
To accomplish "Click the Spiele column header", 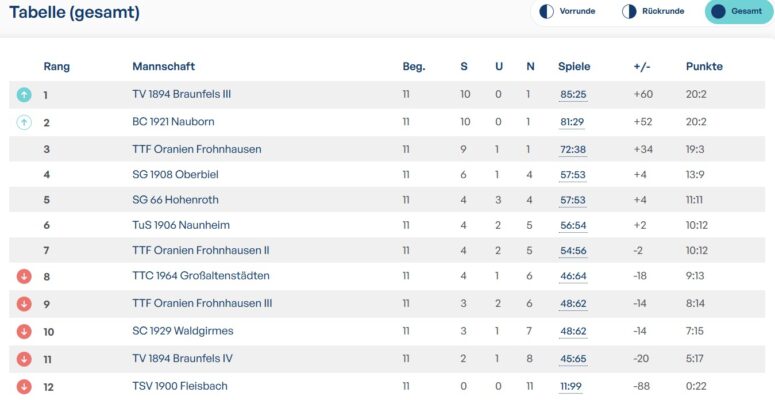I will click(x=574, y=67).
